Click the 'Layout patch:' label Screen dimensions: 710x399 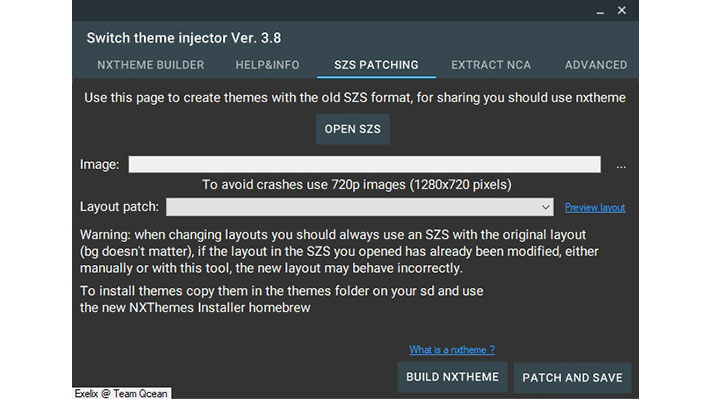tap(119, 207)
